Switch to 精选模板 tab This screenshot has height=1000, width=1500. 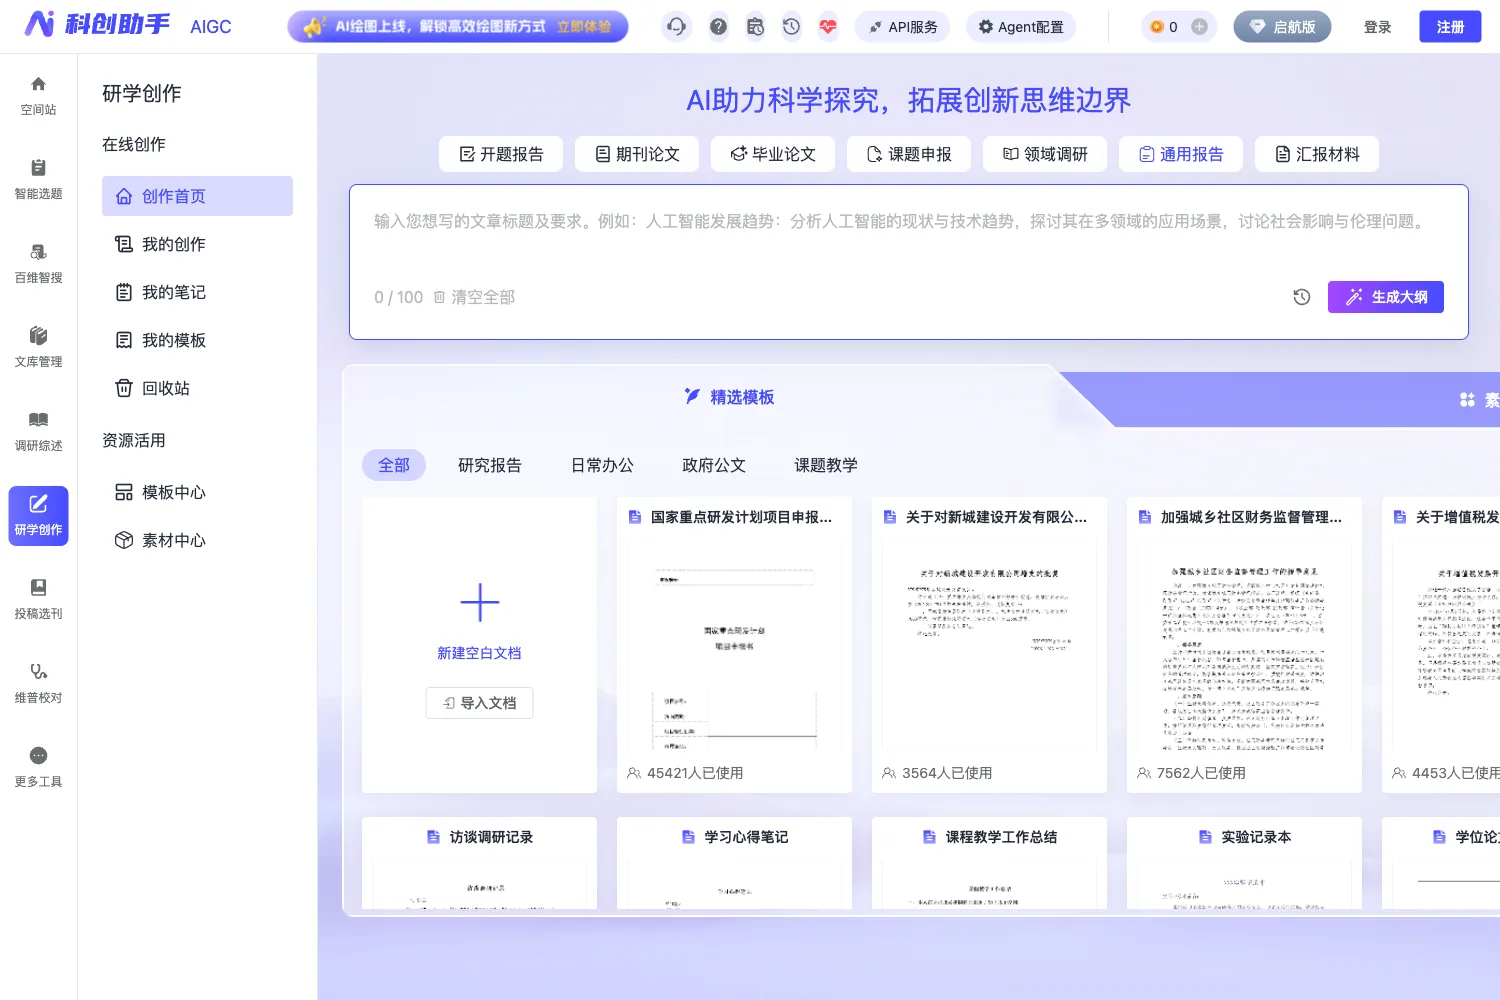tap(730, 397)
